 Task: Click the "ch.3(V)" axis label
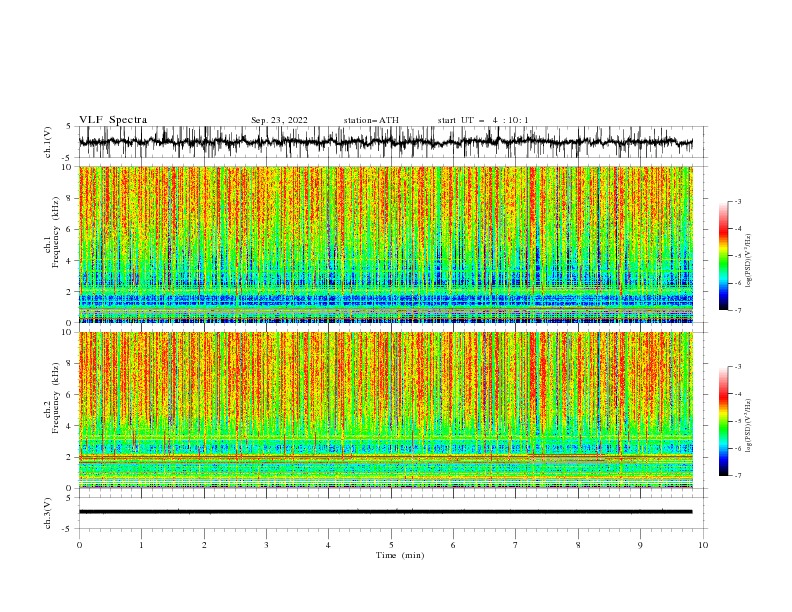tap(48, 513)
